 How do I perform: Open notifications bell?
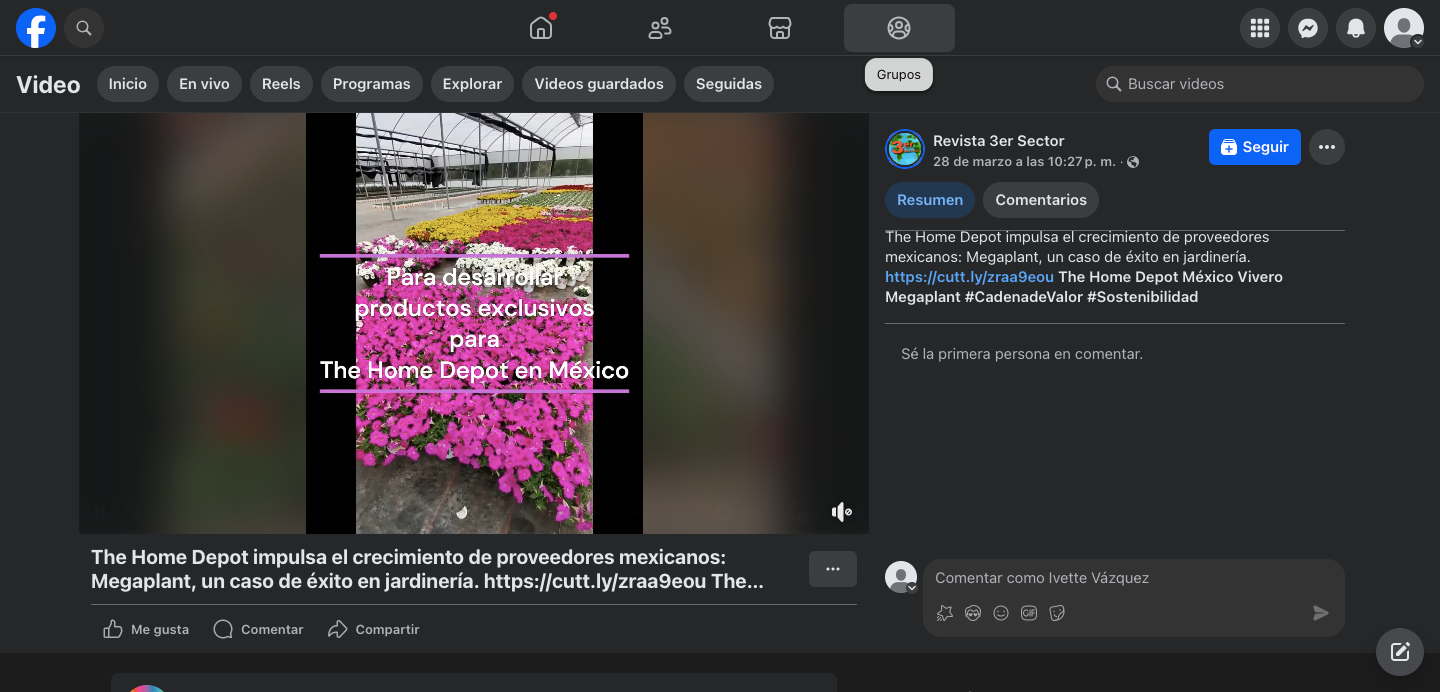point(1356,28)
